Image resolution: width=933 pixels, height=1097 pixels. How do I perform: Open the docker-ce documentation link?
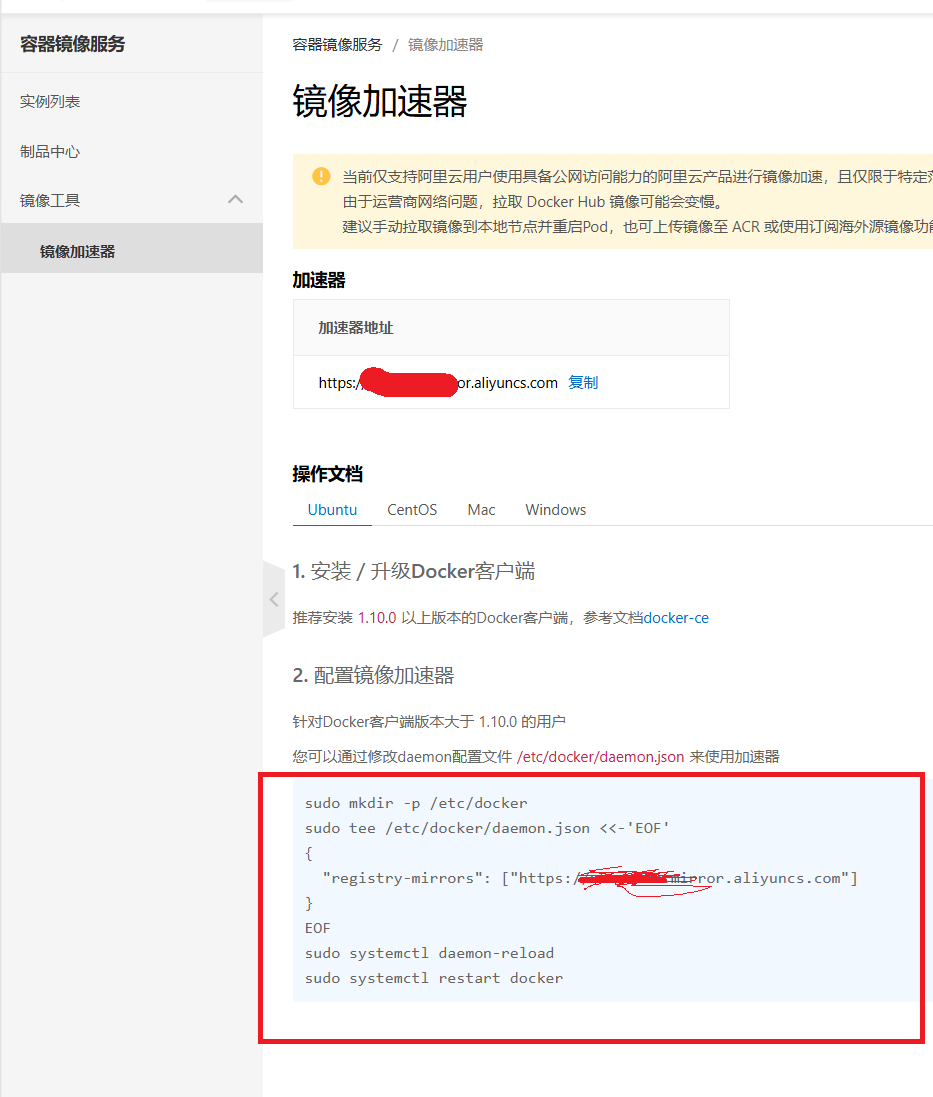click(676, 618)
